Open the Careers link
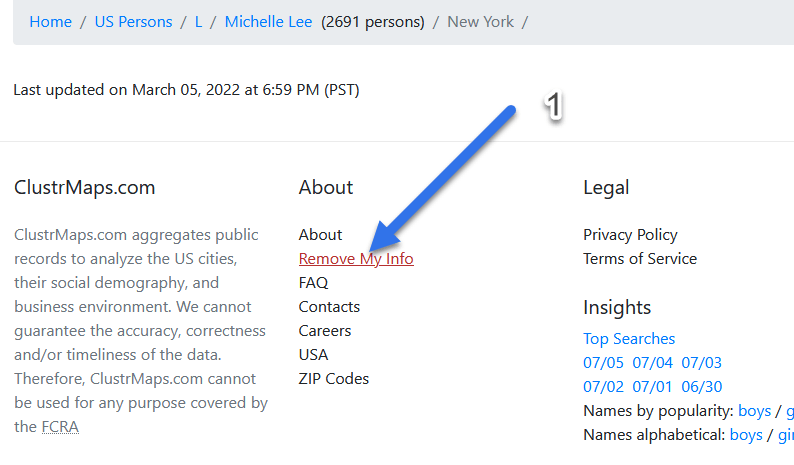Screen dimensions: 794x465 [325, 330]
